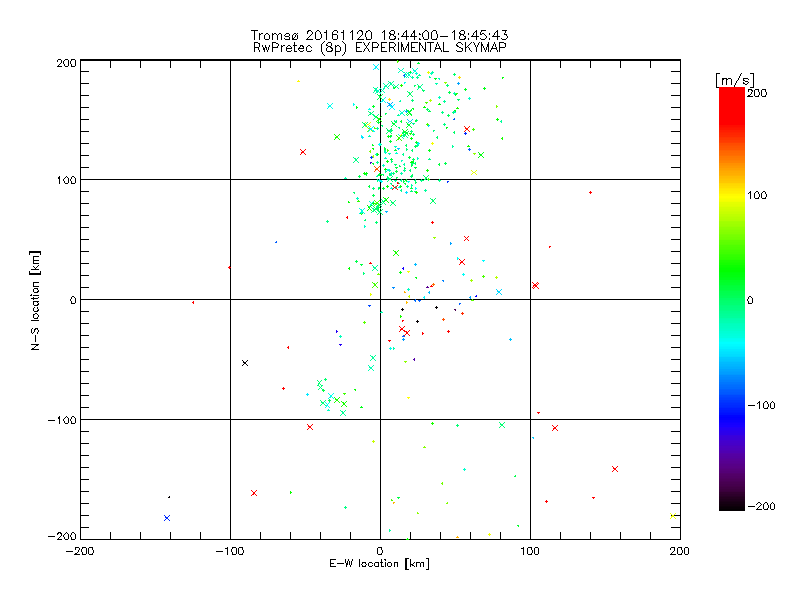Click the X-axis tick label '-200'
The height and width of the screenshot is (600, 800).
(80, 551)
